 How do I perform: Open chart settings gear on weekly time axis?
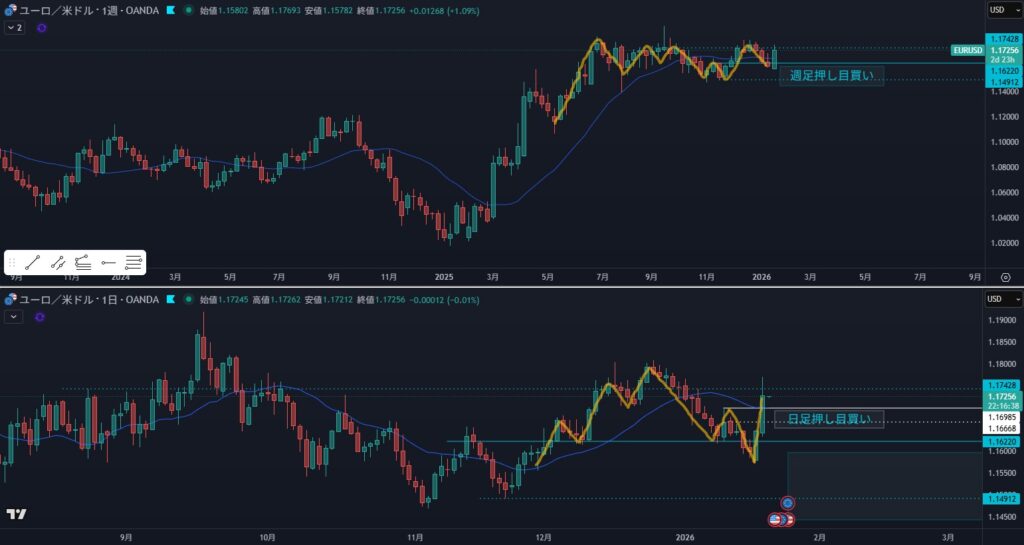[x=1005, y=276]
